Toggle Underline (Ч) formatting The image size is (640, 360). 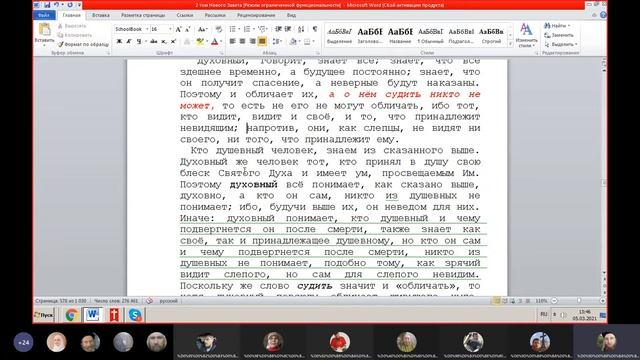click(x=139, y=41)
